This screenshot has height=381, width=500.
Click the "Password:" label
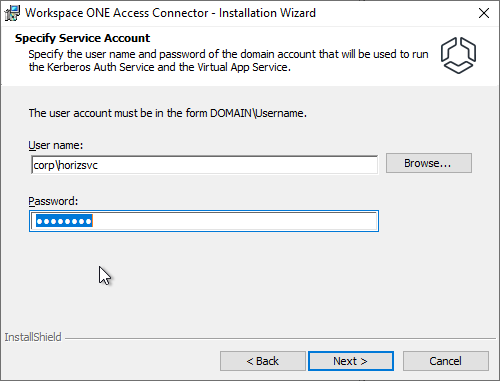(53, 201)
